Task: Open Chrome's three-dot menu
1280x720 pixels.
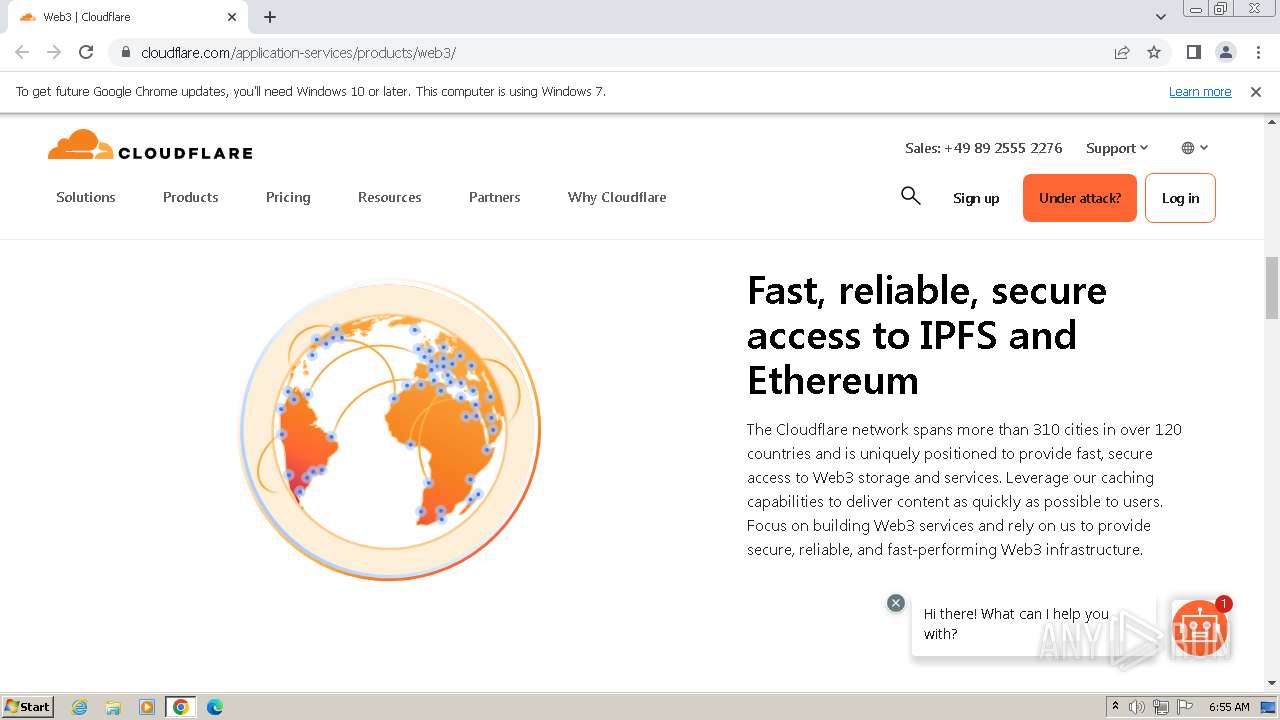Action: coord(1258,52)
